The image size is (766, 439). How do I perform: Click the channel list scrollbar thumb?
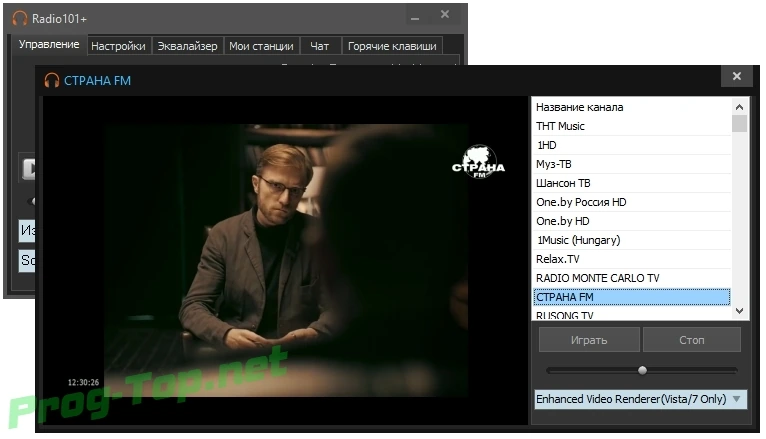pos(739,124)
